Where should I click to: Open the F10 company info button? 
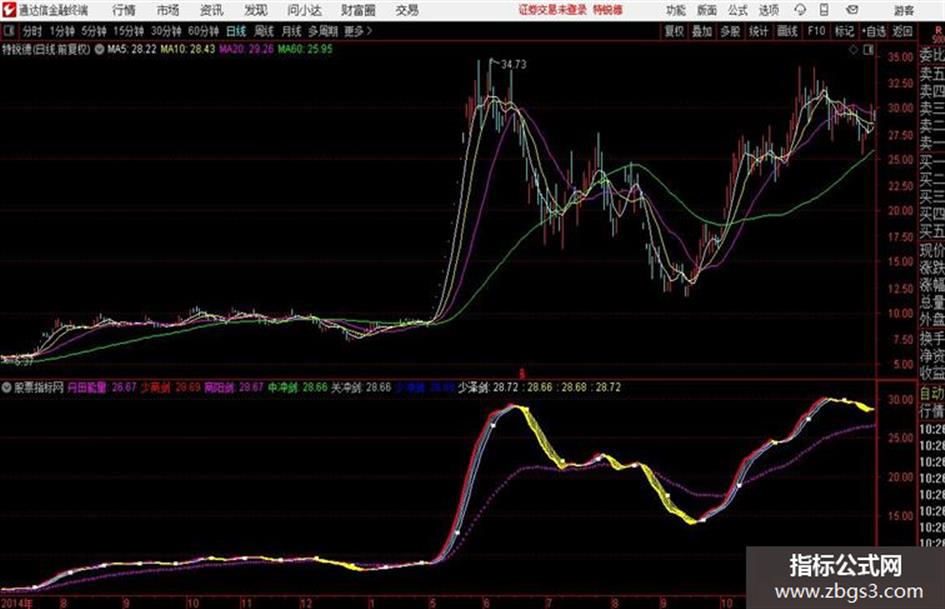click(x=816, y=31)
